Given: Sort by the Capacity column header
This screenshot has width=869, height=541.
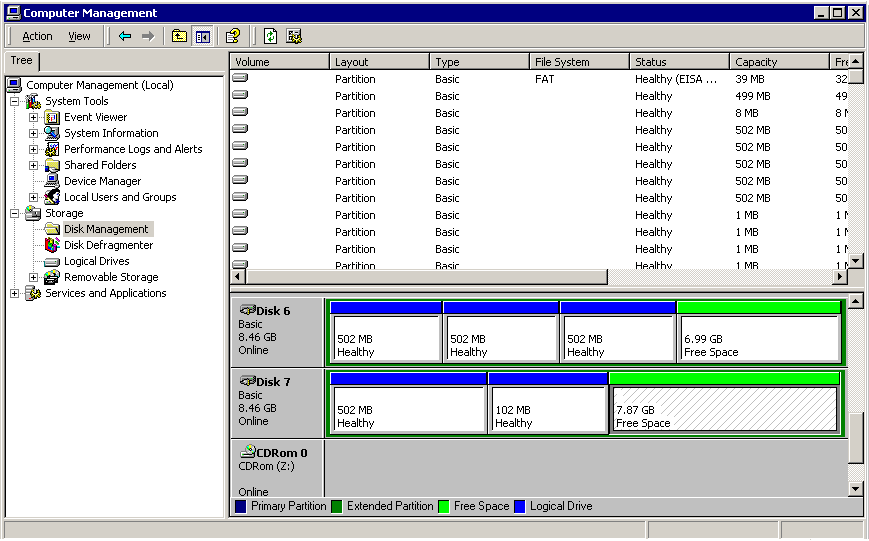Looking at the screenshot, I should coord(779,62).
